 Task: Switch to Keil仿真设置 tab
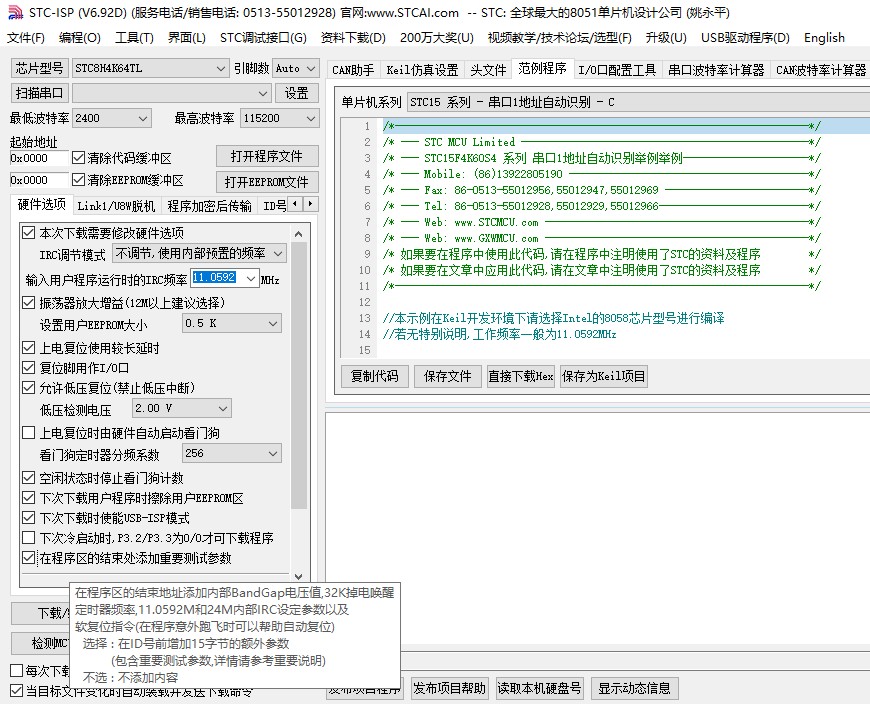[422, 70]
